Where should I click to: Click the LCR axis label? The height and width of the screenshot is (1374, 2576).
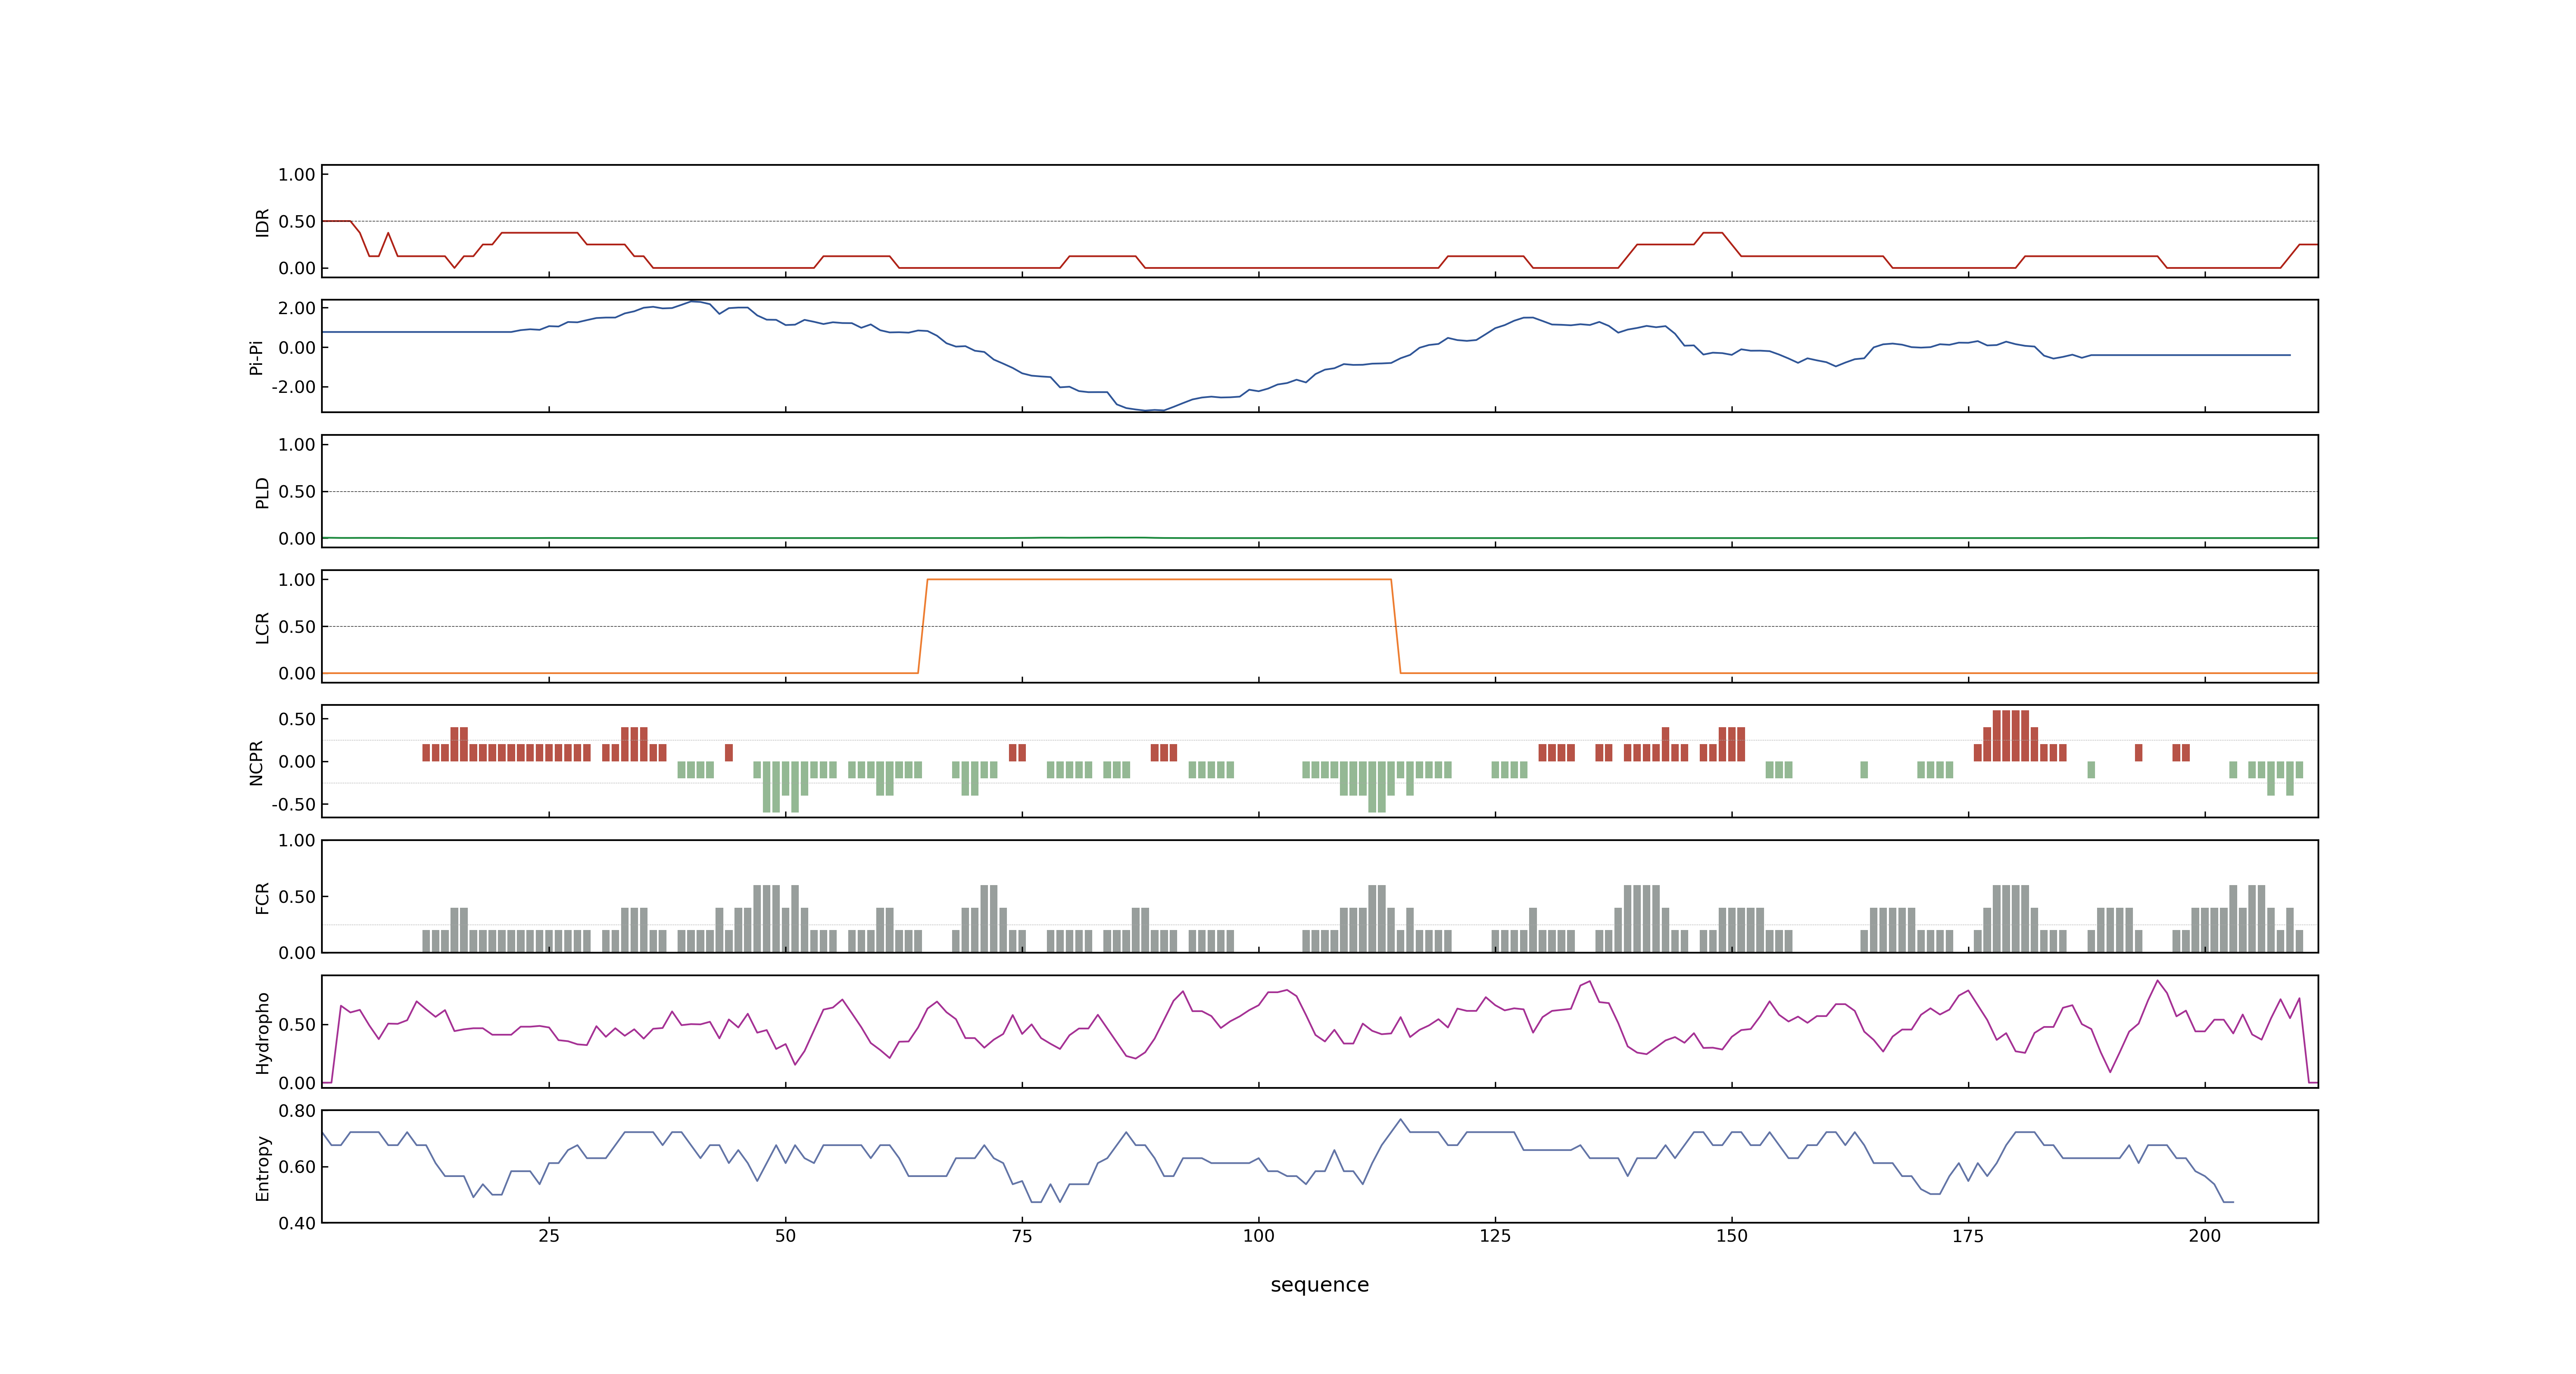click(262, 627)
